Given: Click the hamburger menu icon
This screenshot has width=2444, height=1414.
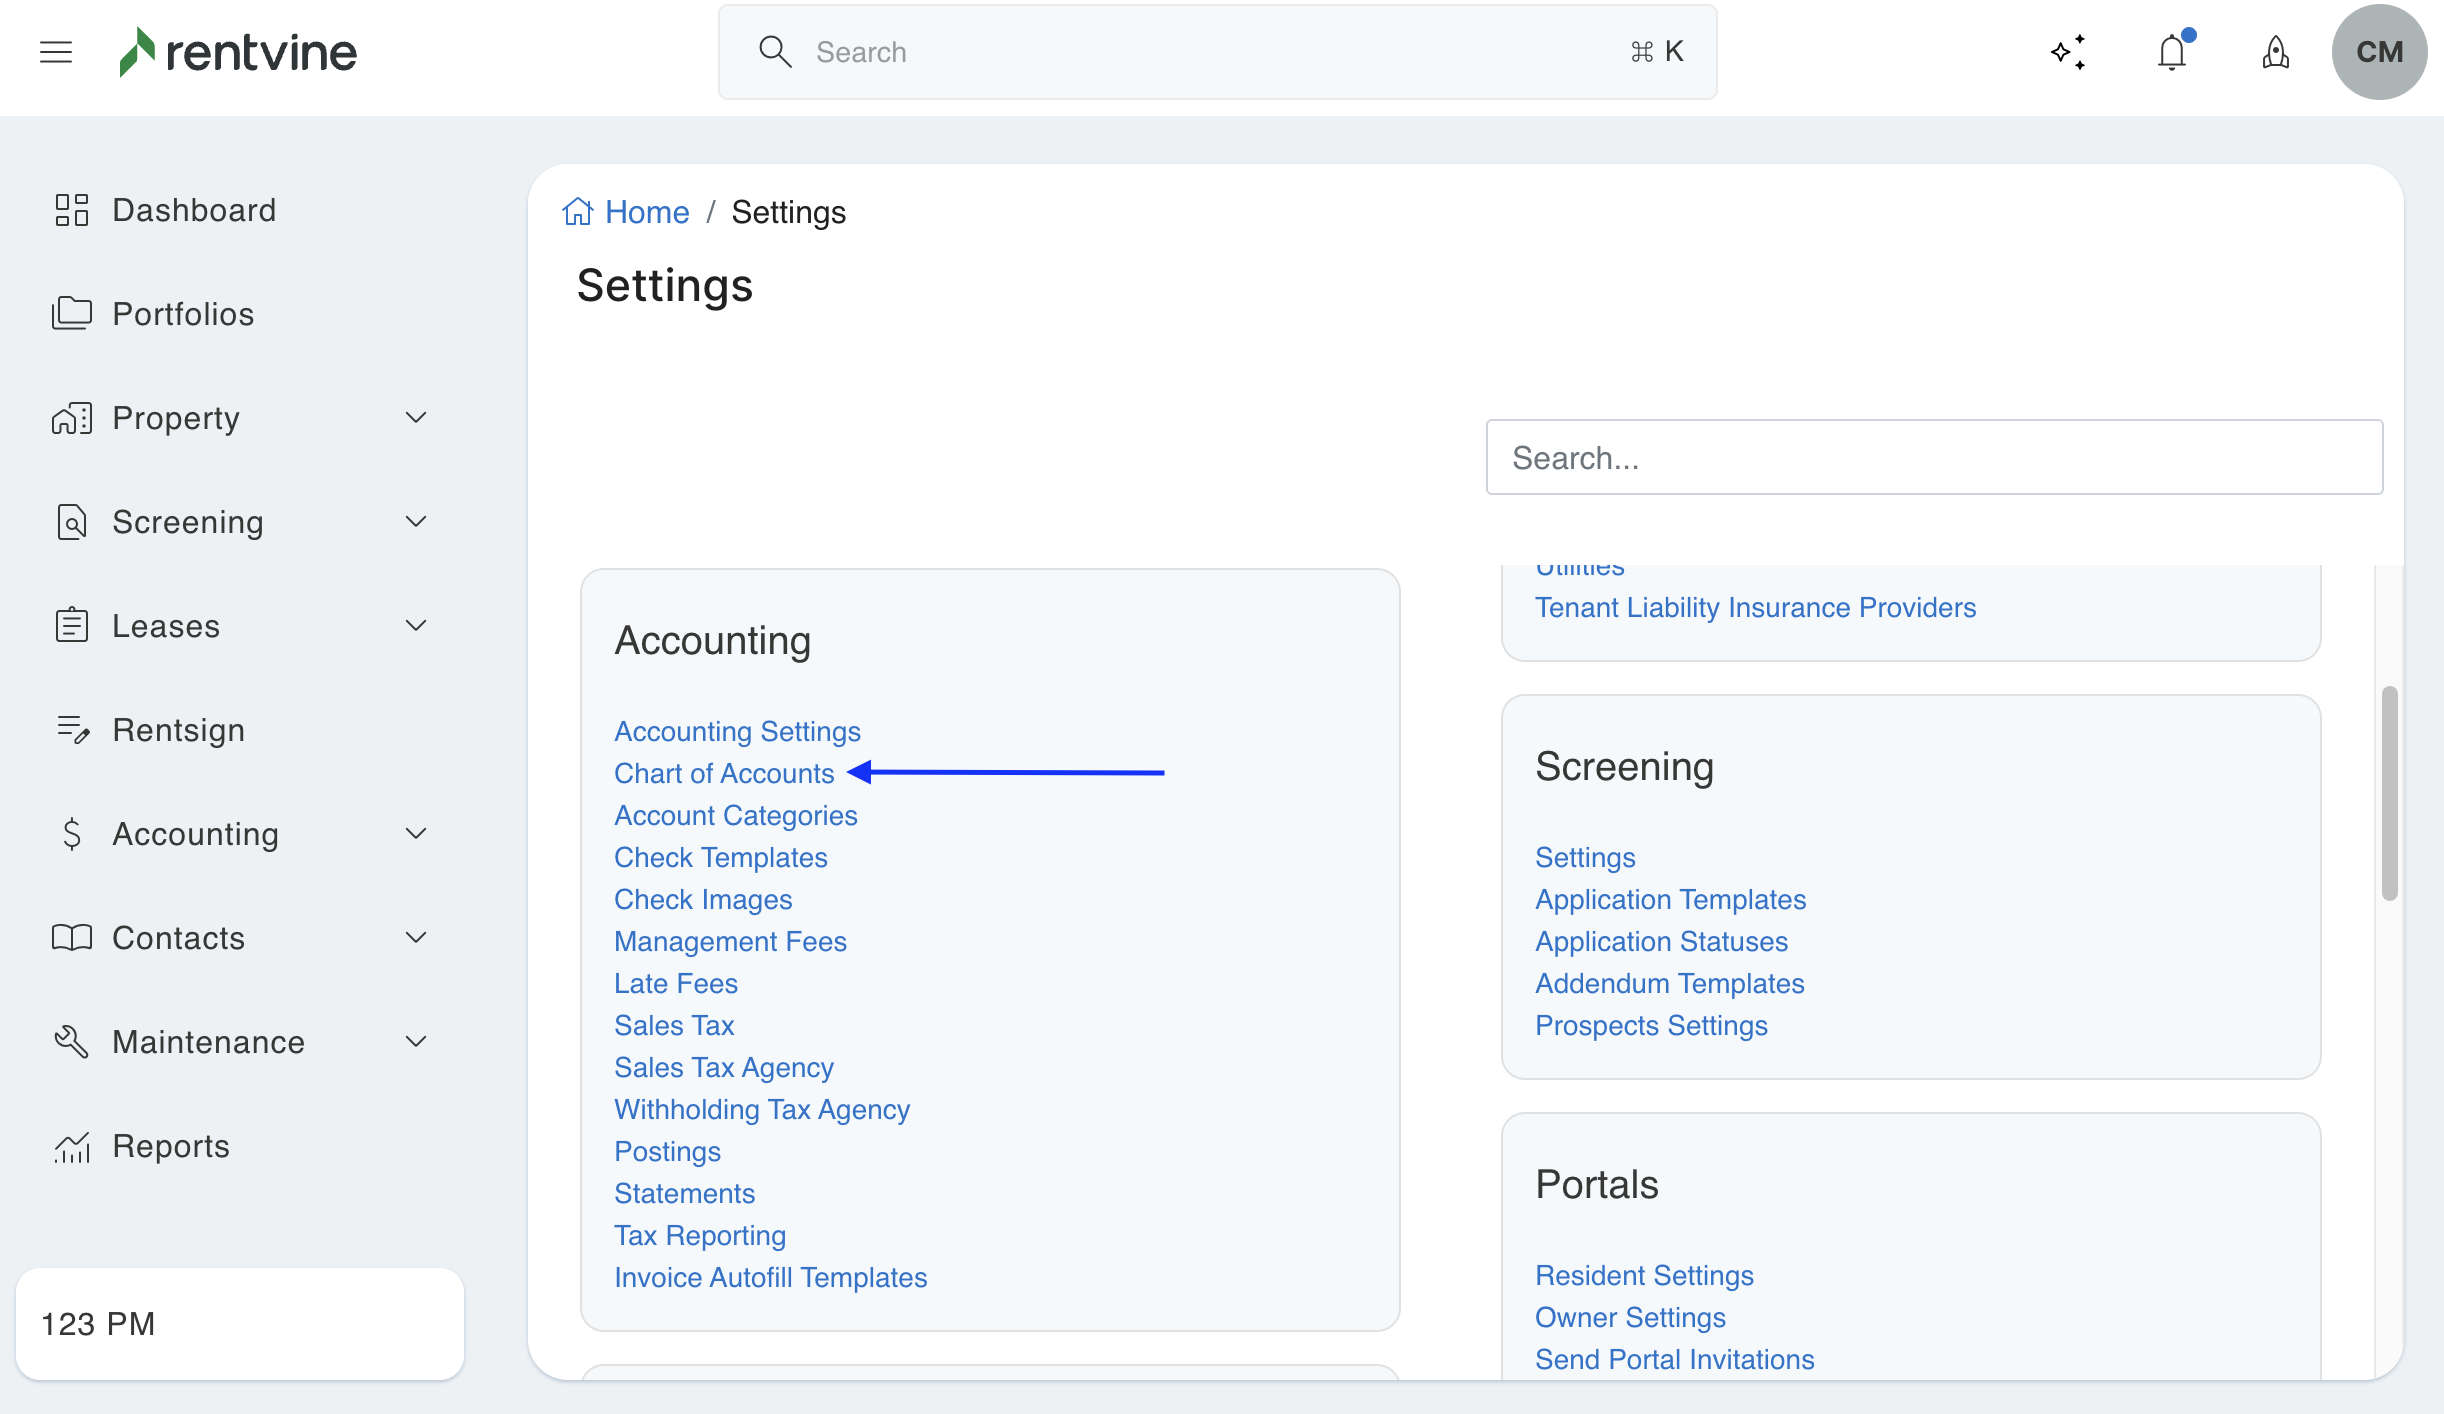Looking at the screenshot, I should tap(56, 52).
